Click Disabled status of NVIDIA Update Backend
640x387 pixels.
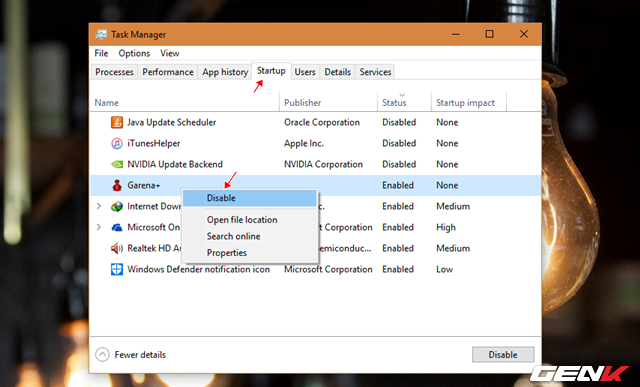point(399,164)
